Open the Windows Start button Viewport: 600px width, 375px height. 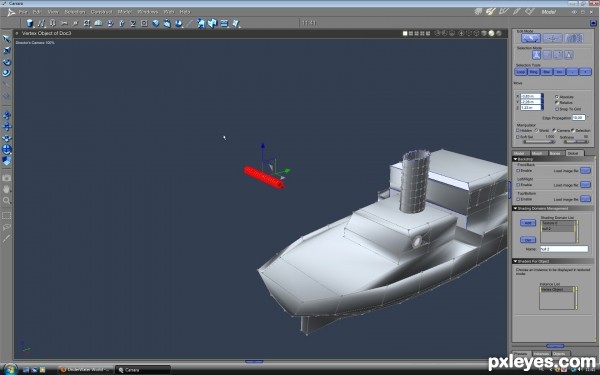[x=10, y=369]
